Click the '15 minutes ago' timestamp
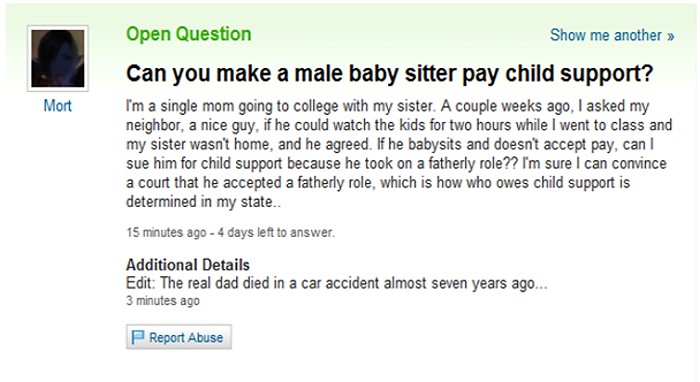 166,233
